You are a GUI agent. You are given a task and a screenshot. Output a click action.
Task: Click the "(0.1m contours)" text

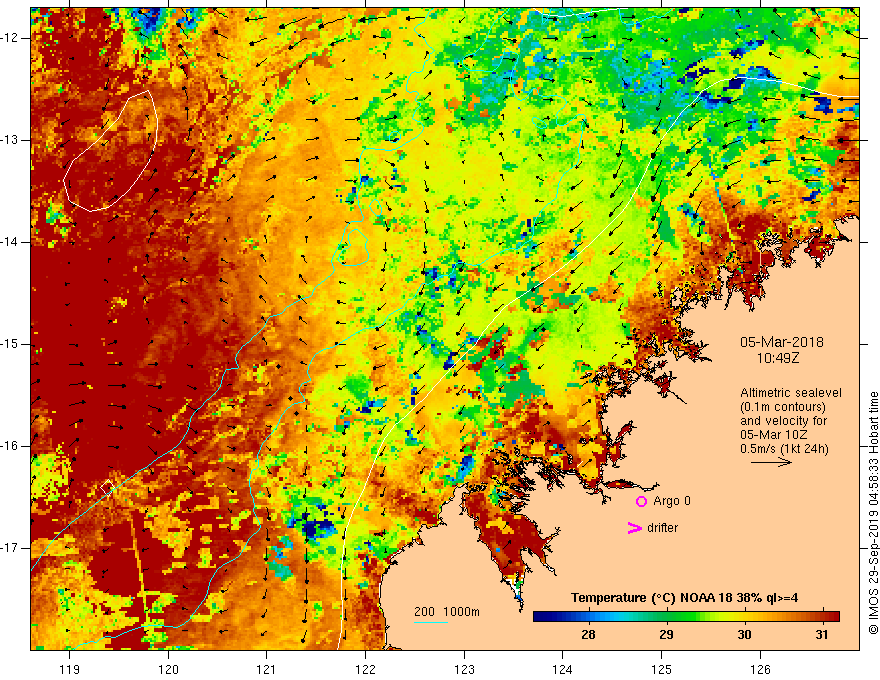783,407
